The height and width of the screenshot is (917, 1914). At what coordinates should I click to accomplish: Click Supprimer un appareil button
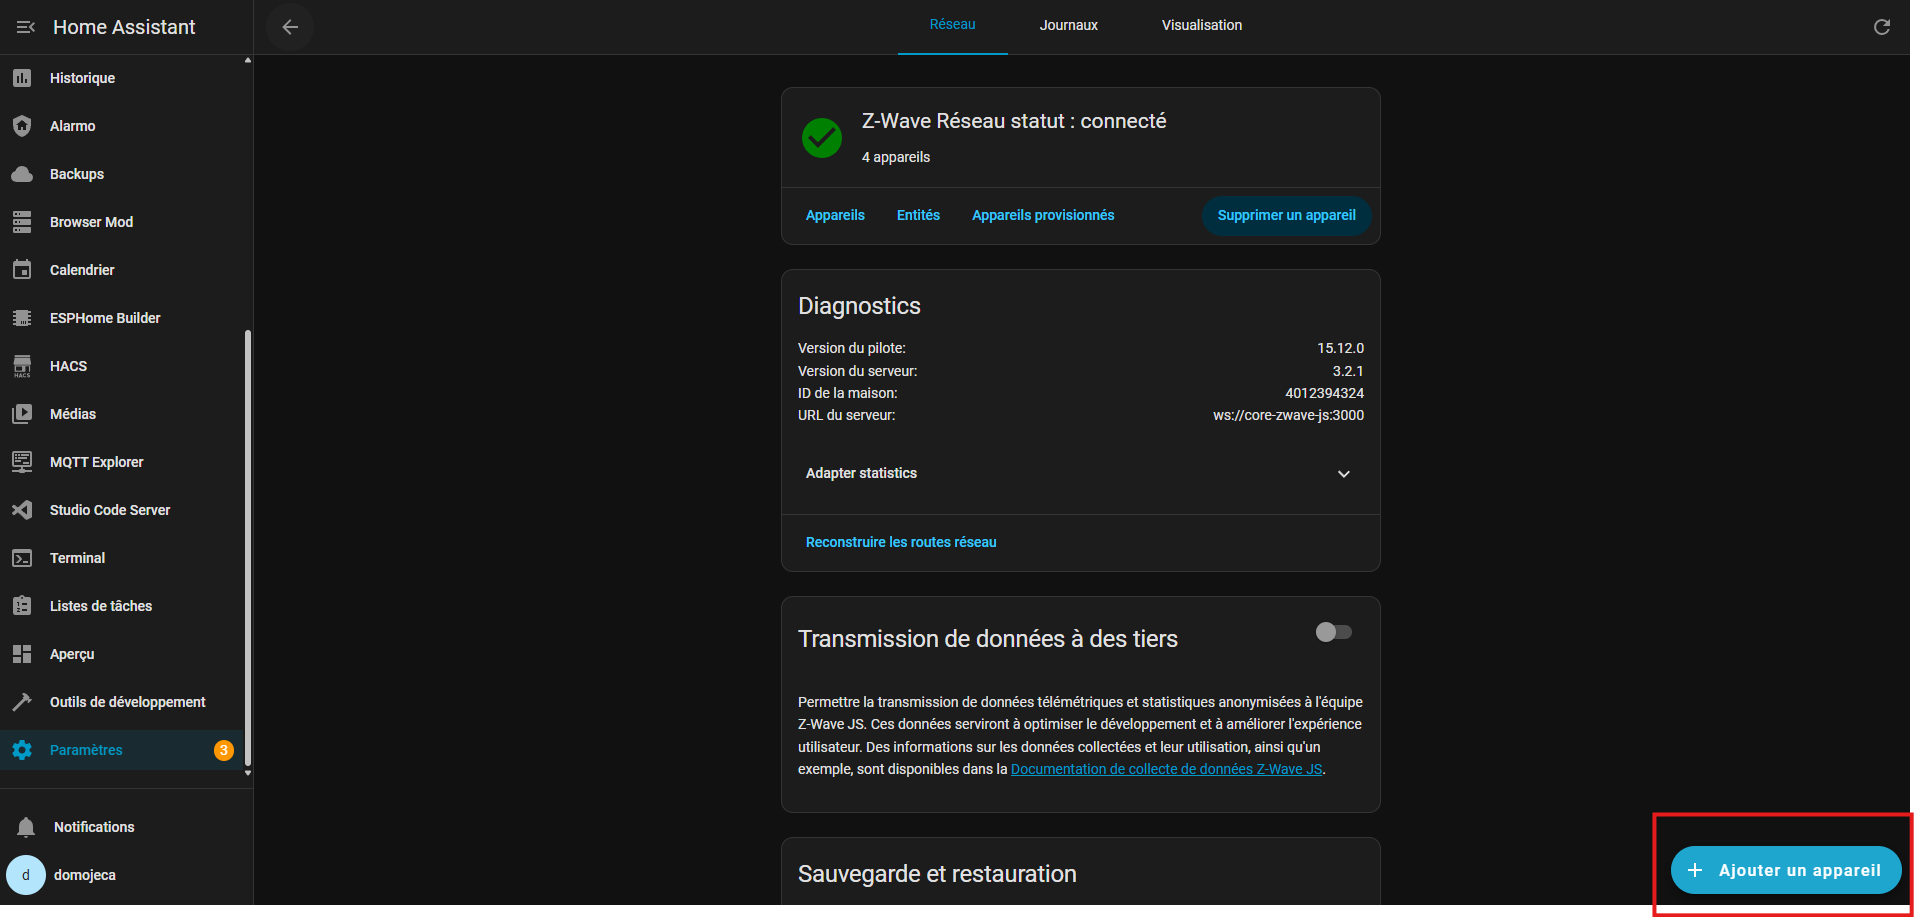(x=1286, y=215)
